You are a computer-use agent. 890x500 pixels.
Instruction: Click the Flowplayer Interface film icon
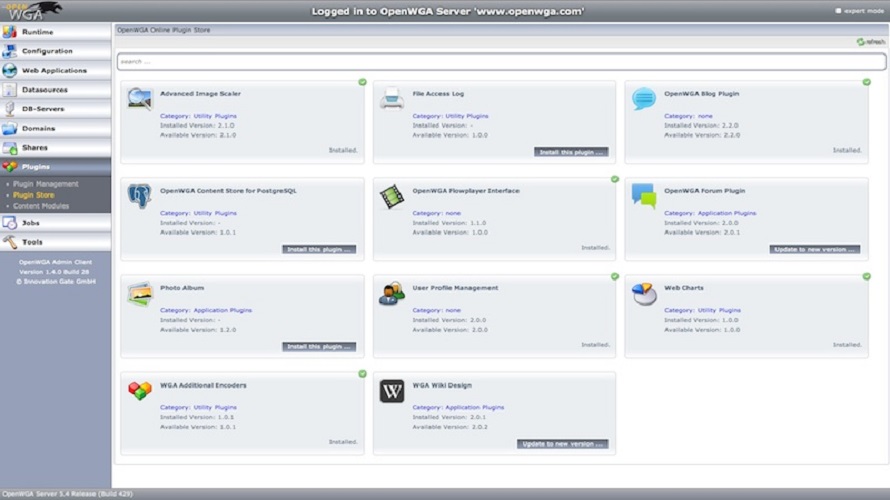click(x=391, y=196)
